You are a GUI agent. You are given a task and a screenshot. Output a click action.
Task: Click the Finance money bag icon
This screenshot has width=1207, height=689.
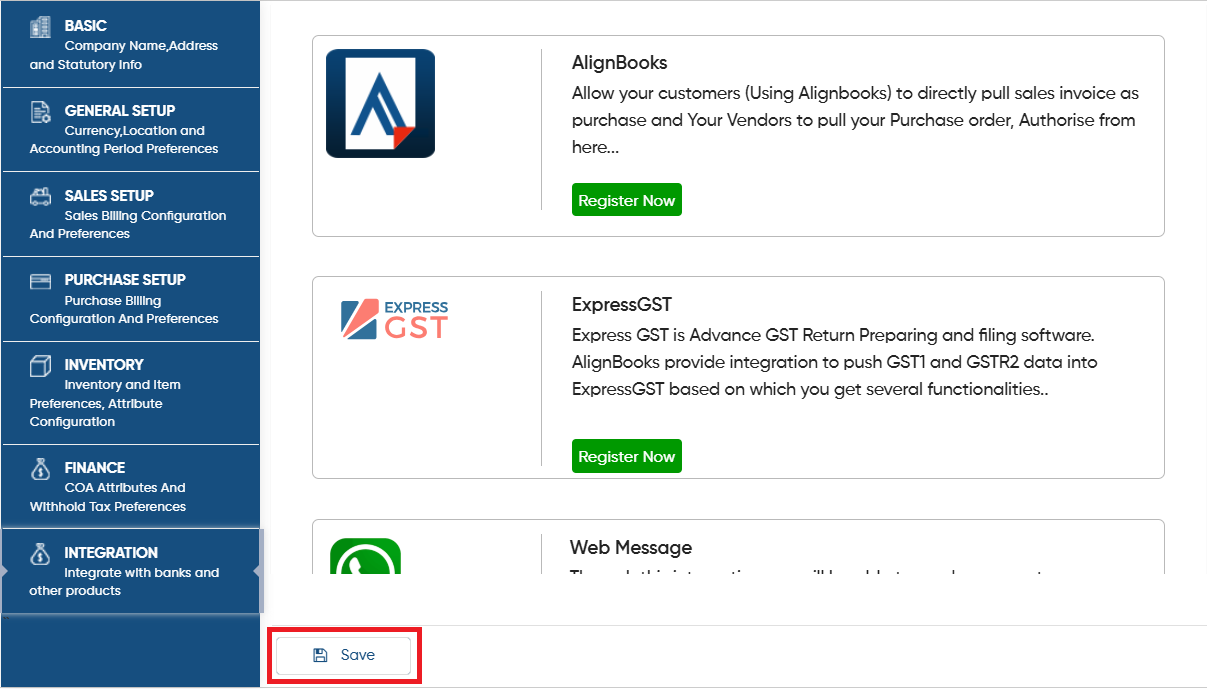coord(40,468)
